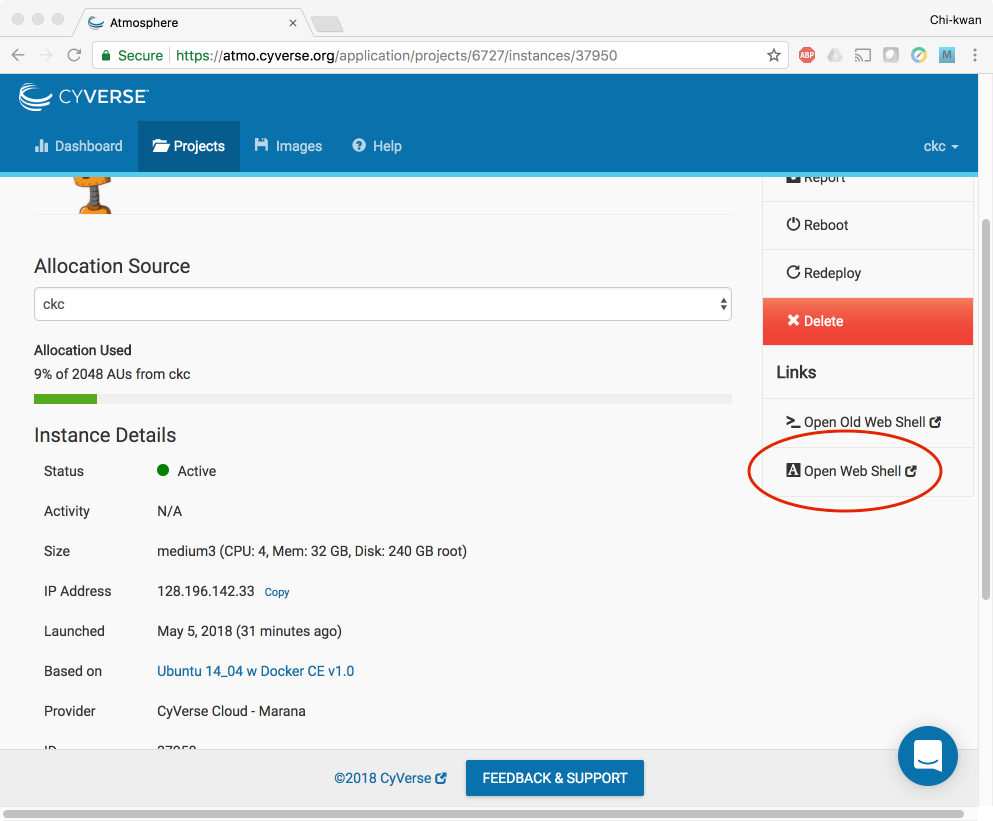Bookmark page with the star icon

(x=773, y=55)
